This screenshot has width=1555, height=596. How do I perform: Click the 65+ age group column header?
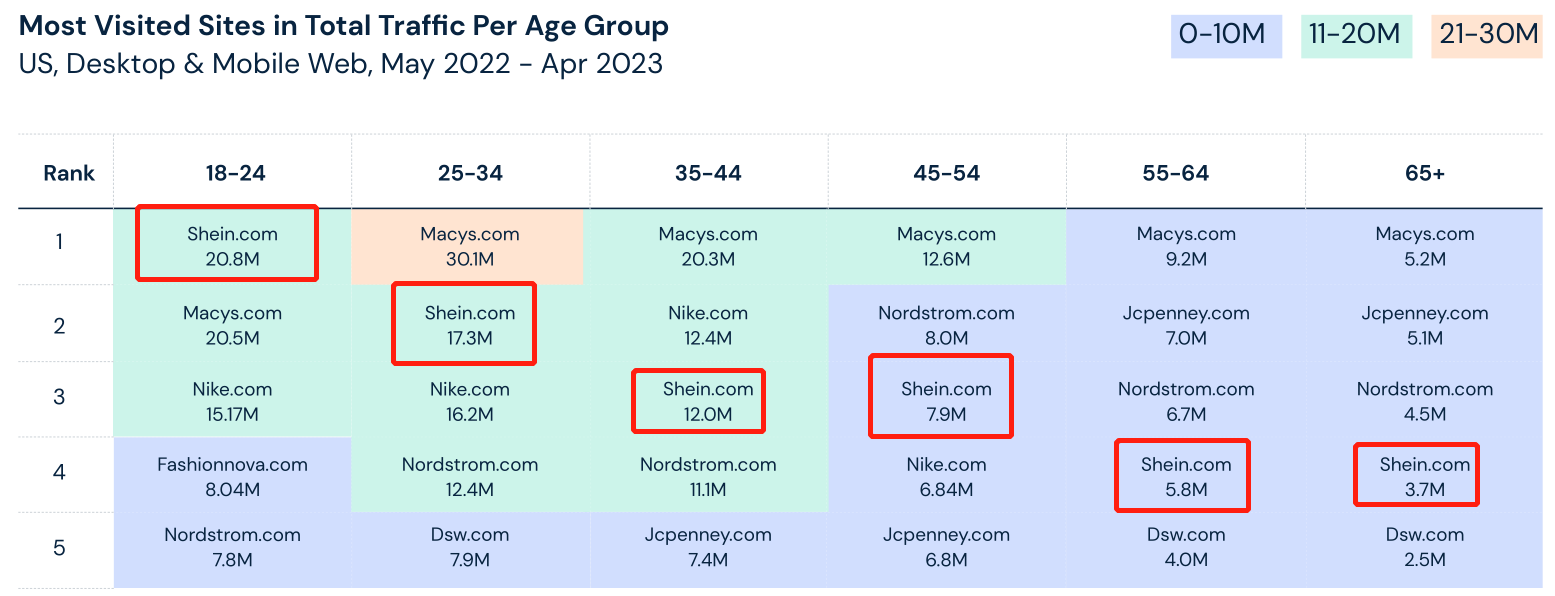(x=1424, y=173)
